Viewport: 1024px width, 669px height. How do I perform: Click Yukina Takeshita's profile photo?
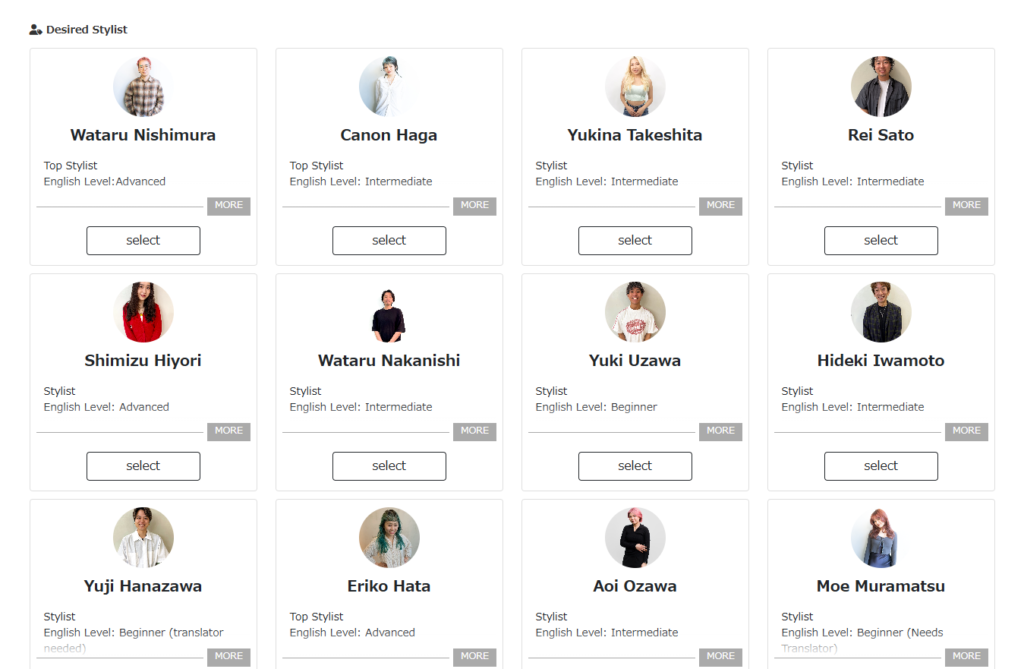(635, 87)
